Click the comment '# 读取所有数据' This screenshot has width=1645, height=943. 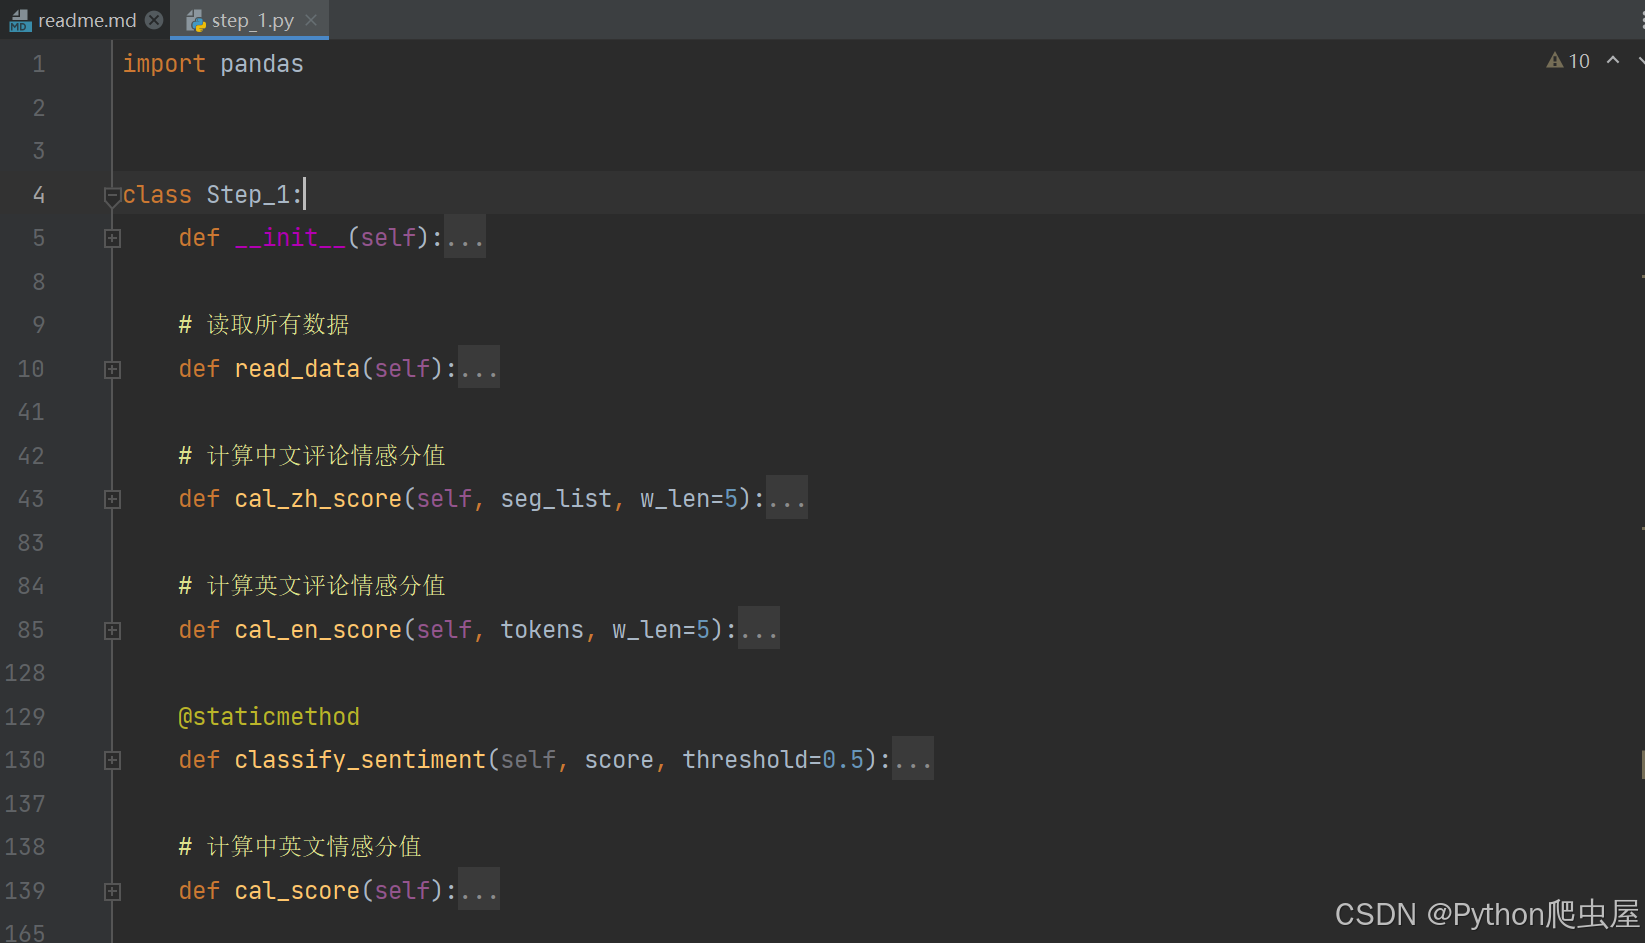pos(264,325)
